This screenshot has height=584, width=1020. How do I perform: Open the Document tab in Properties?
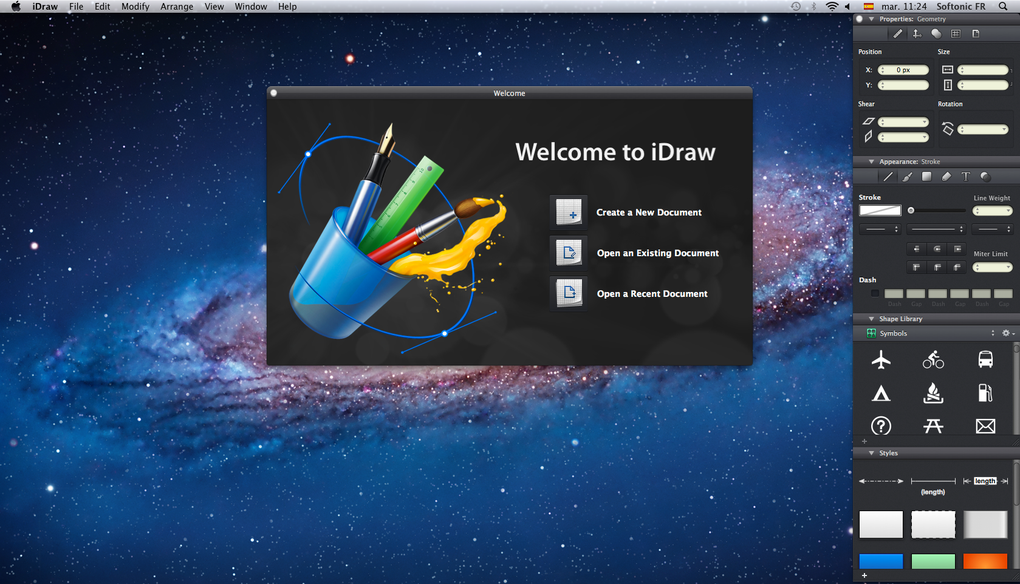[976, 34]
